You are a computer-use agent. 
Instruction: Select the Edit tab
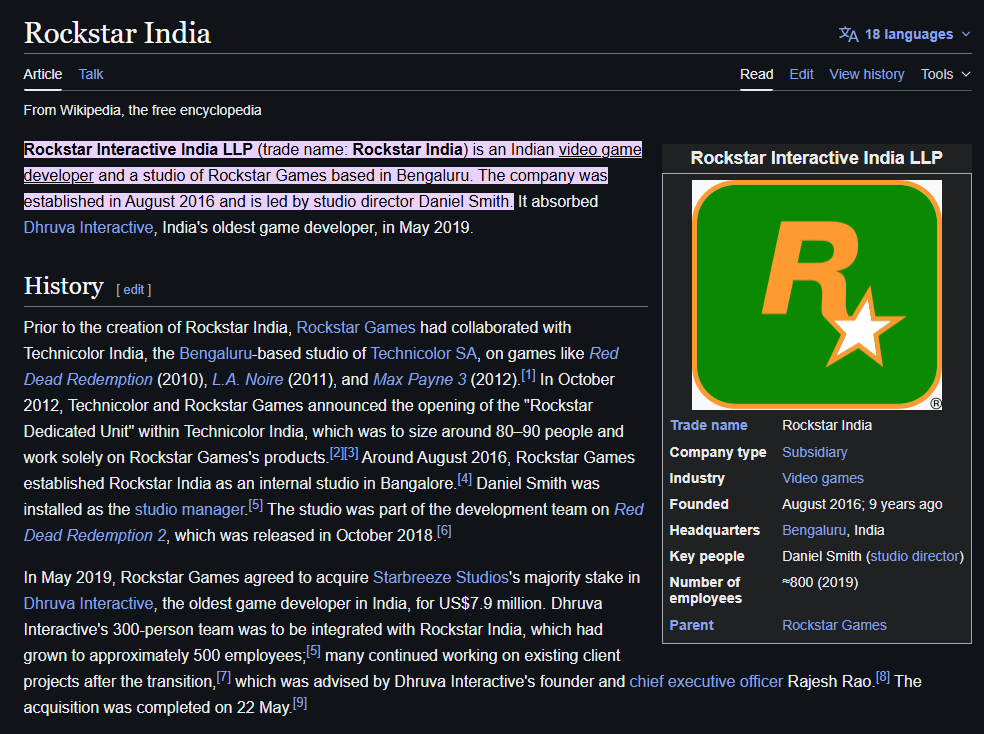coord(801,74)
